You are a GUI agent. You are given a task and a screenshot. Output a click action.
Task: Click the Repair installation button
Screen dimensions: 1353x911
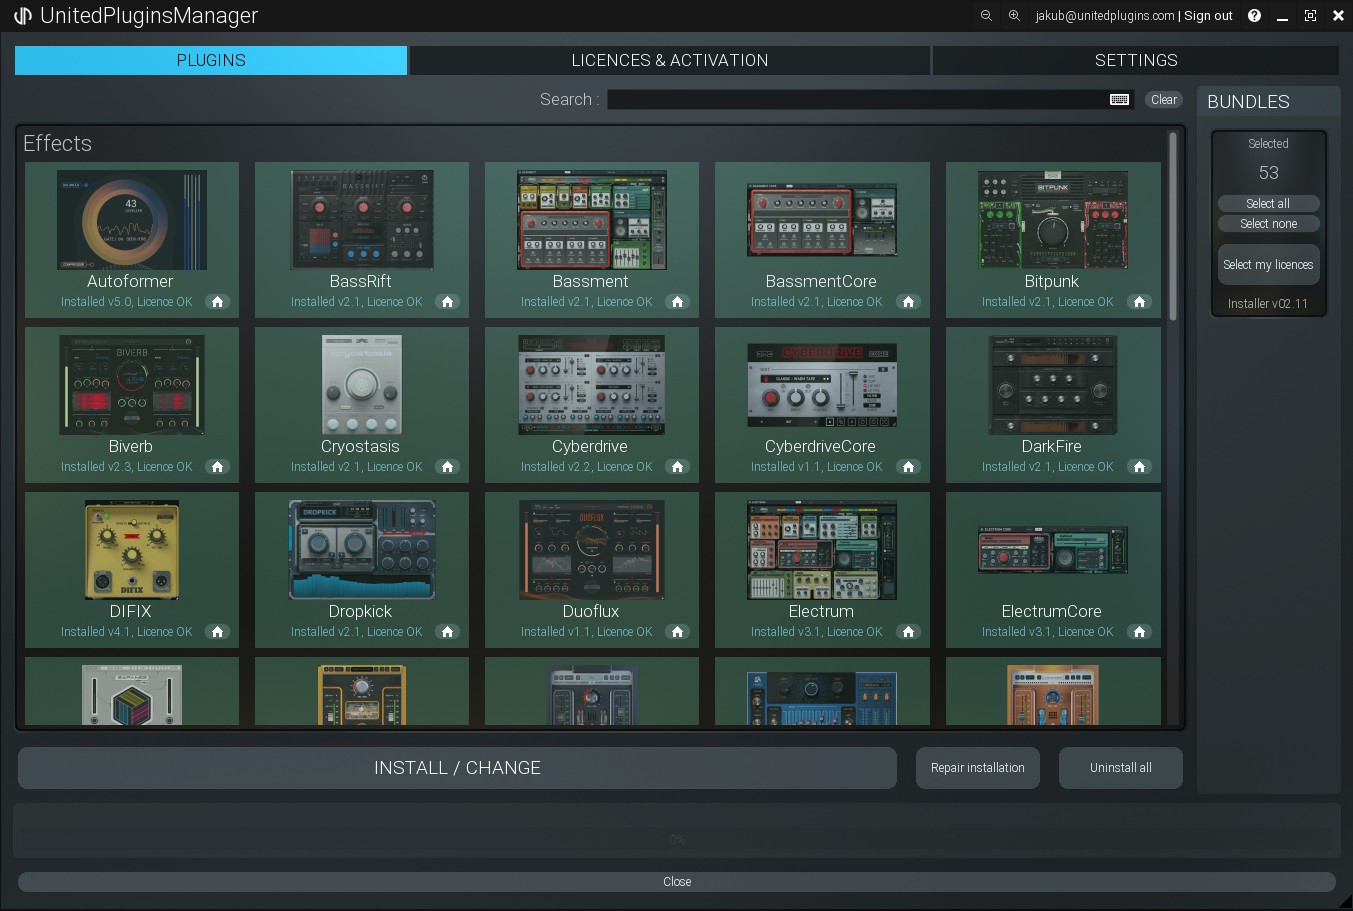pyautogui.click(x=977, y=768)
